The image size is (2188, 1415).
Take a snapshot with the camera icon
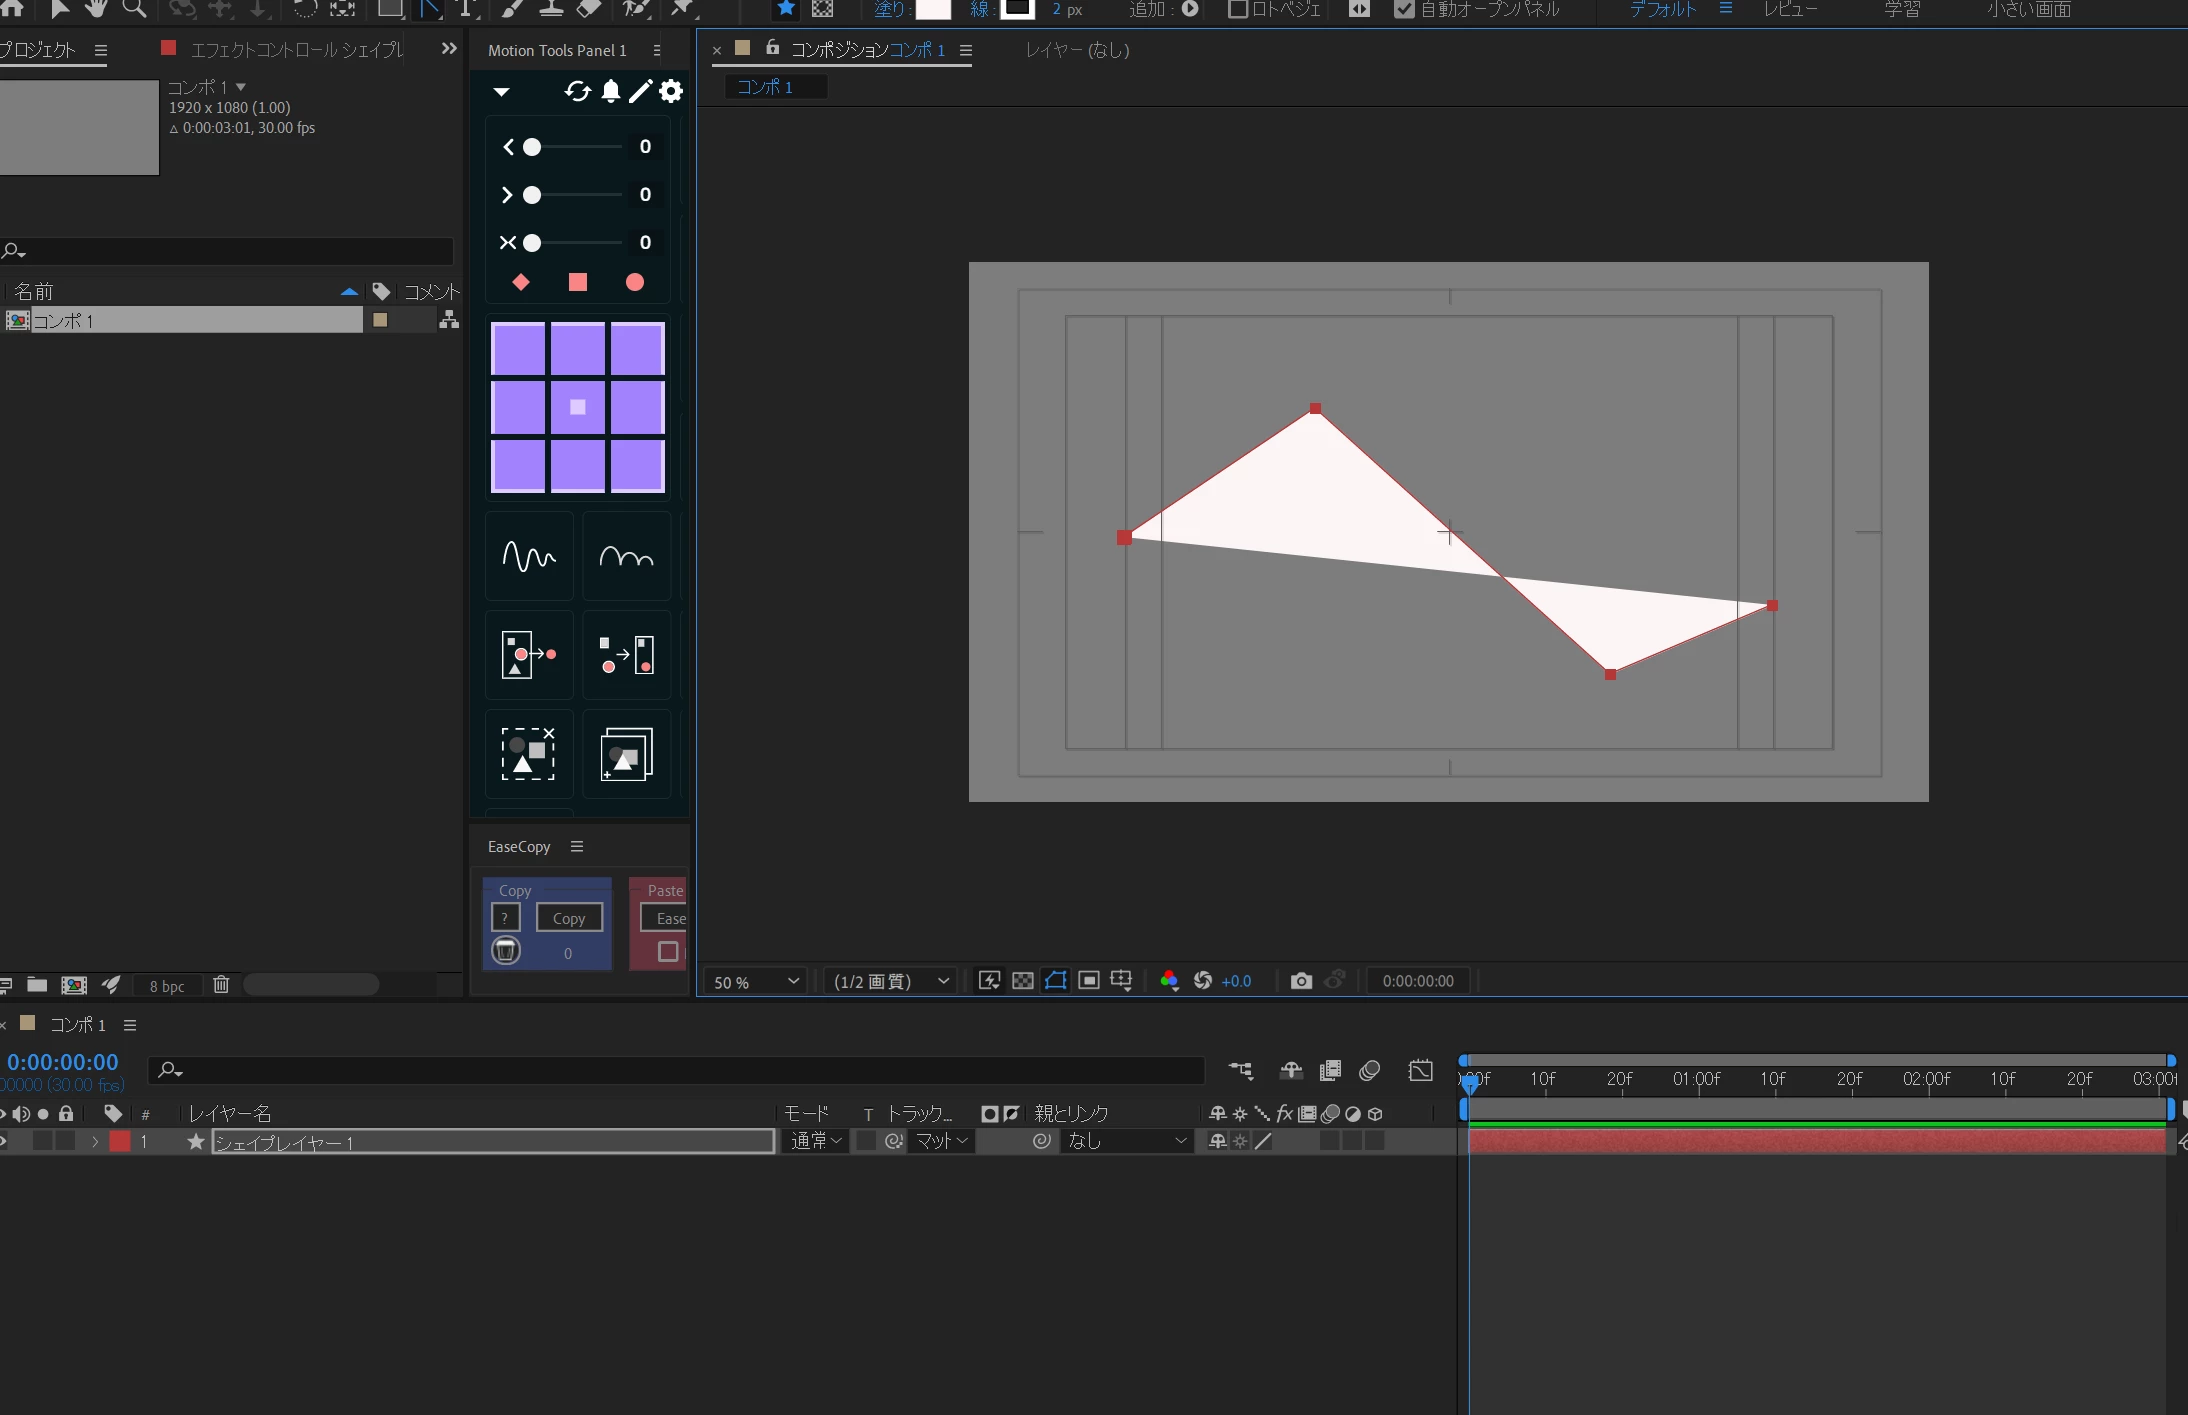pyautogui.click(x=1300, y=981)
